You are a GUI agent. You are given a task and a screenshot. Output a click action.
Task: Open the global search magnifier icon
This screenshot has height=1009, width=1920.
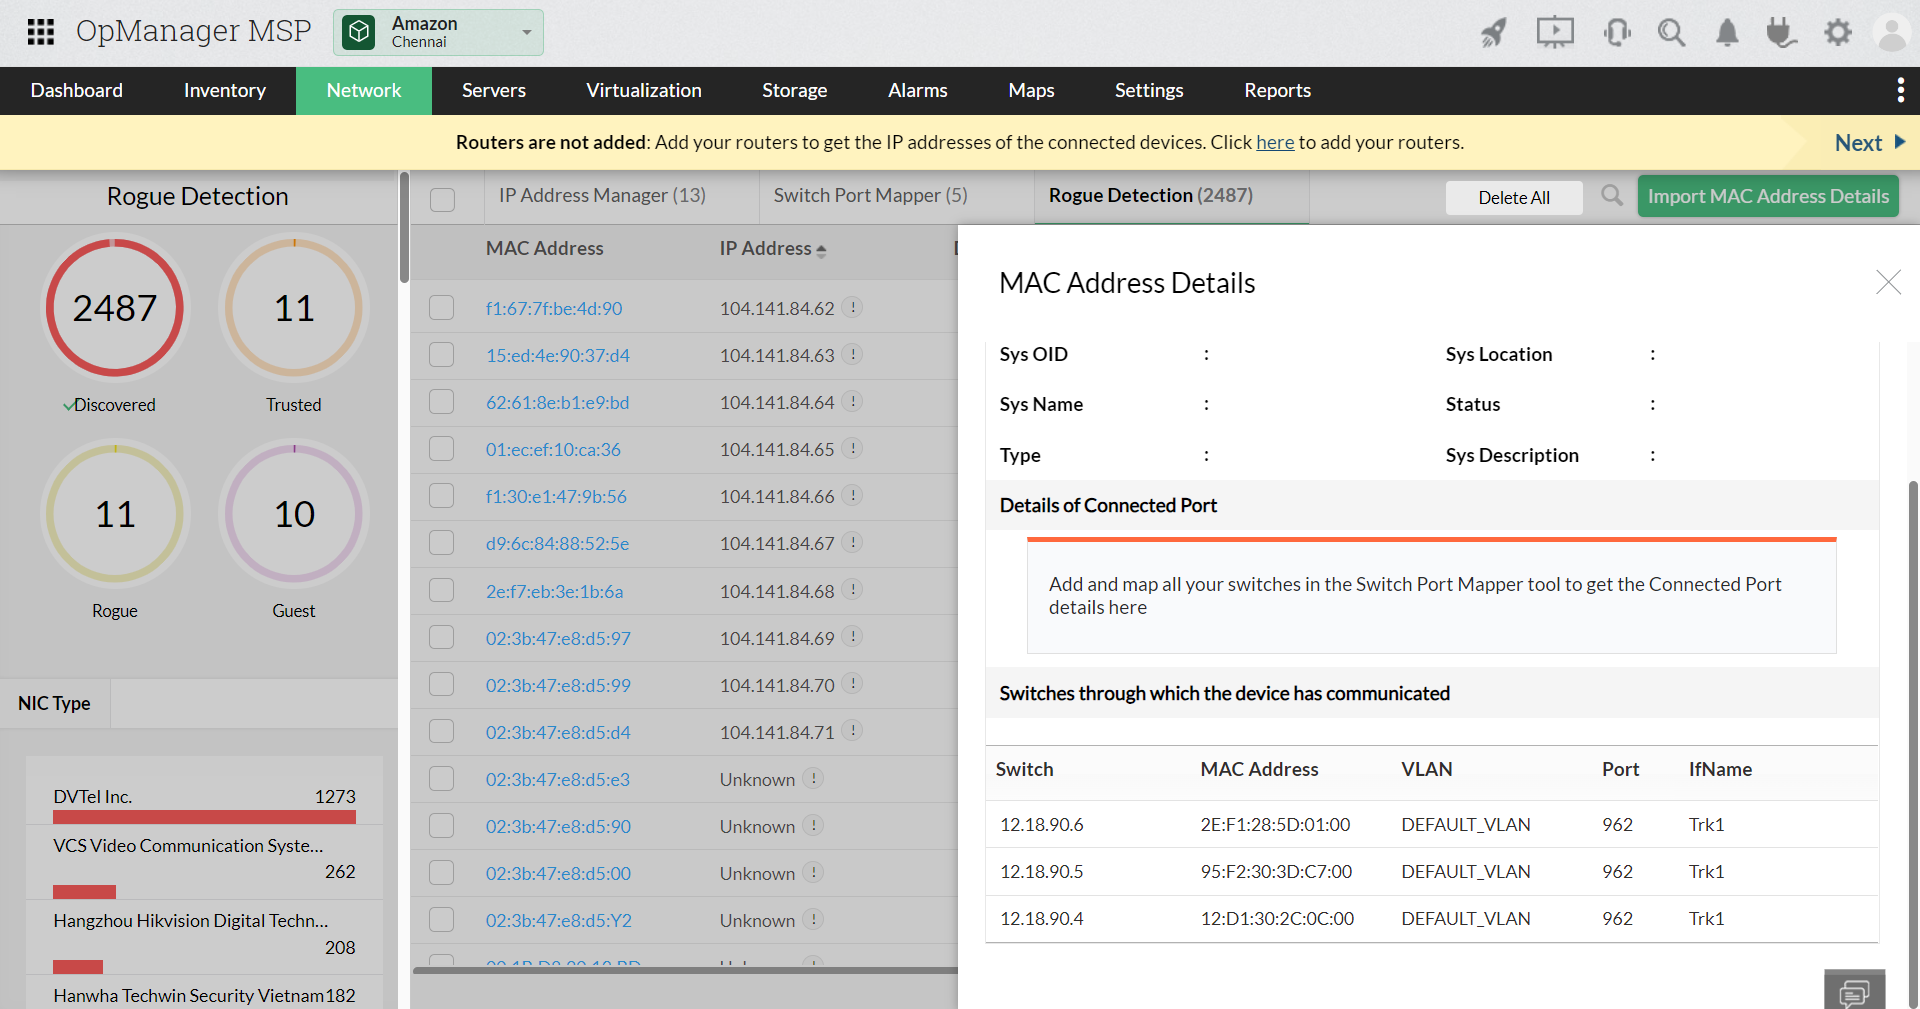point(1671,32)
